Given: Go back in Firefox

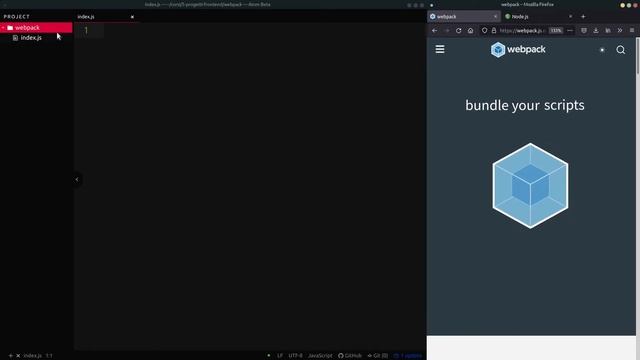Looking at the screenshot, I should pyautogui.click(x=435, y=31).
